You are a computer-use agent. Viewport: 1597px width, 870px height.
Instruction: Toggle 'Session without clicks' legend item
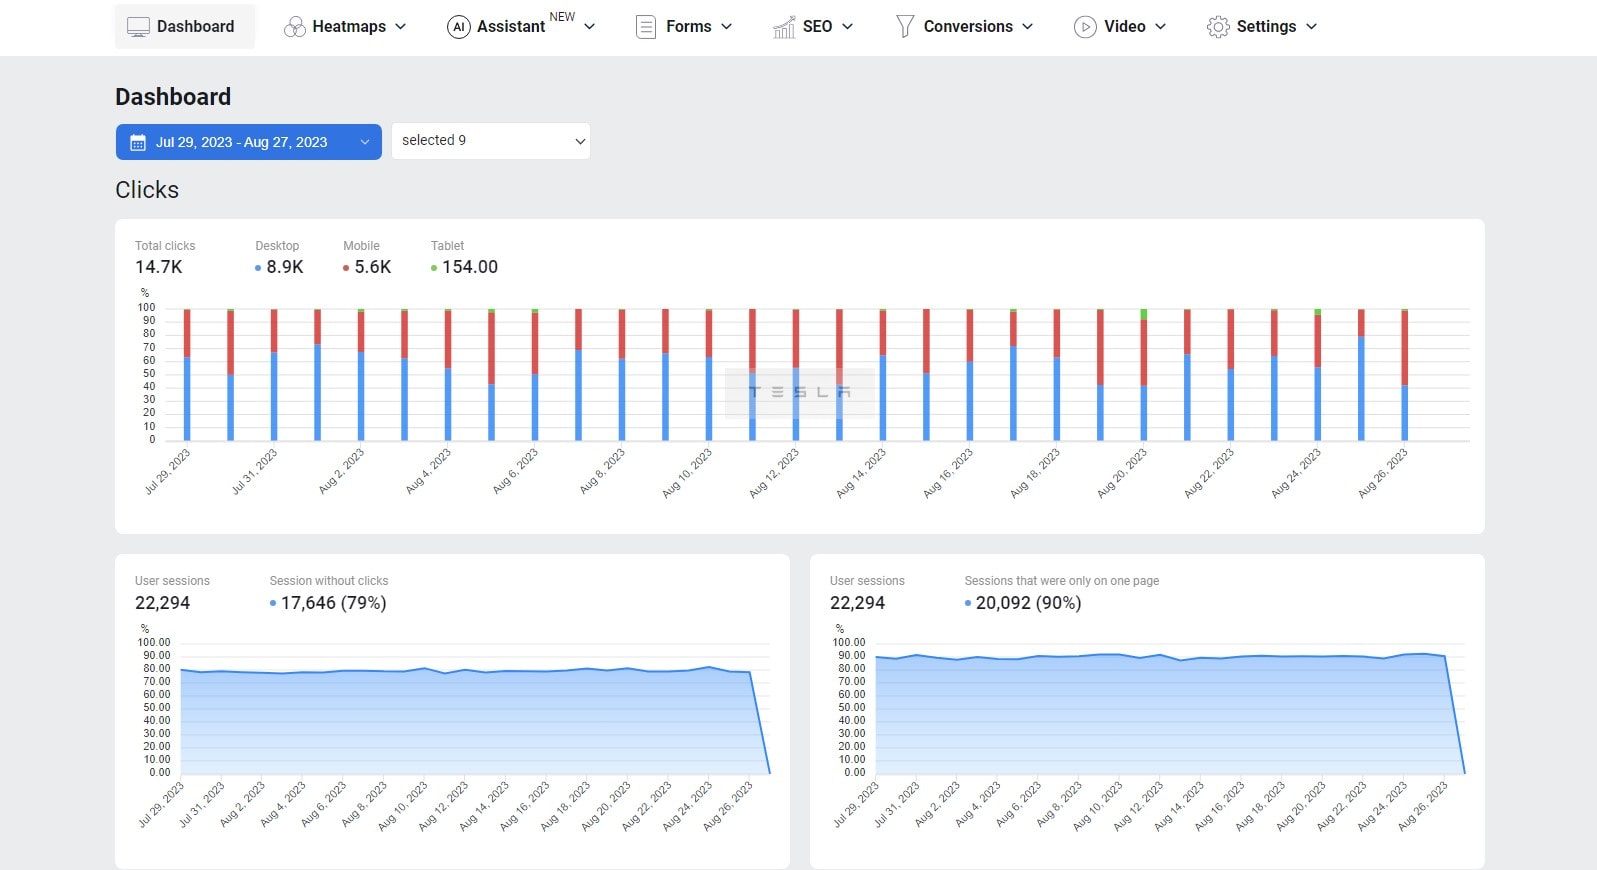click(x=328, y=603)
